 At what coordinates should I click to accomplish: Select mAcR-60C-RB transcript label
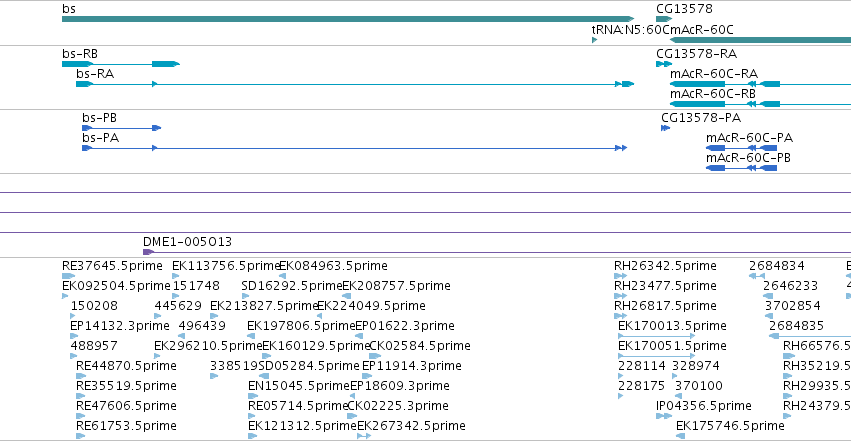[x=713, y=94]
